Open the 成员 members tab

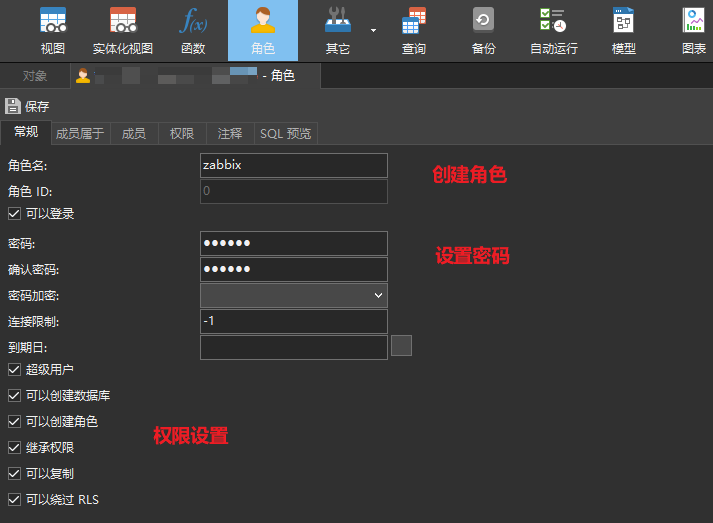coord(134,133)
